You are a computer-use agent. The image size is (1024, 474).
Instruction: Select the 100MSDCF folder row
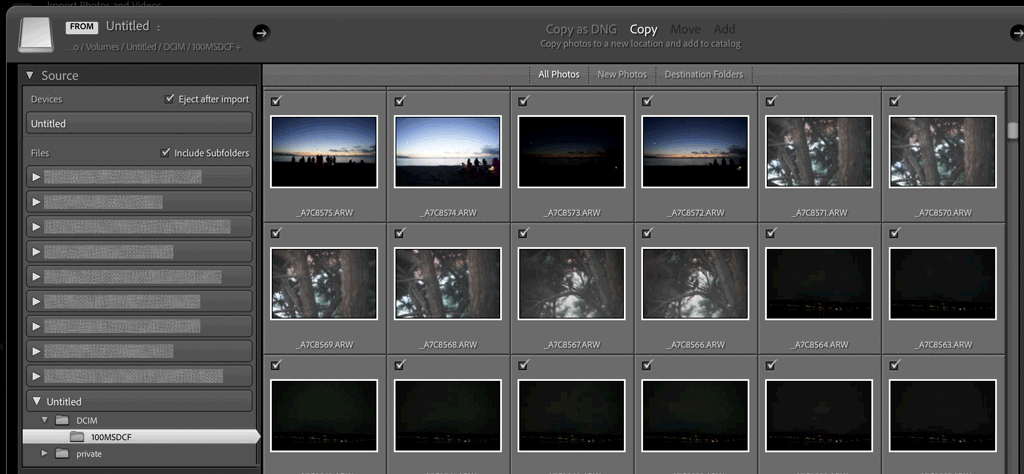(140, 437)
